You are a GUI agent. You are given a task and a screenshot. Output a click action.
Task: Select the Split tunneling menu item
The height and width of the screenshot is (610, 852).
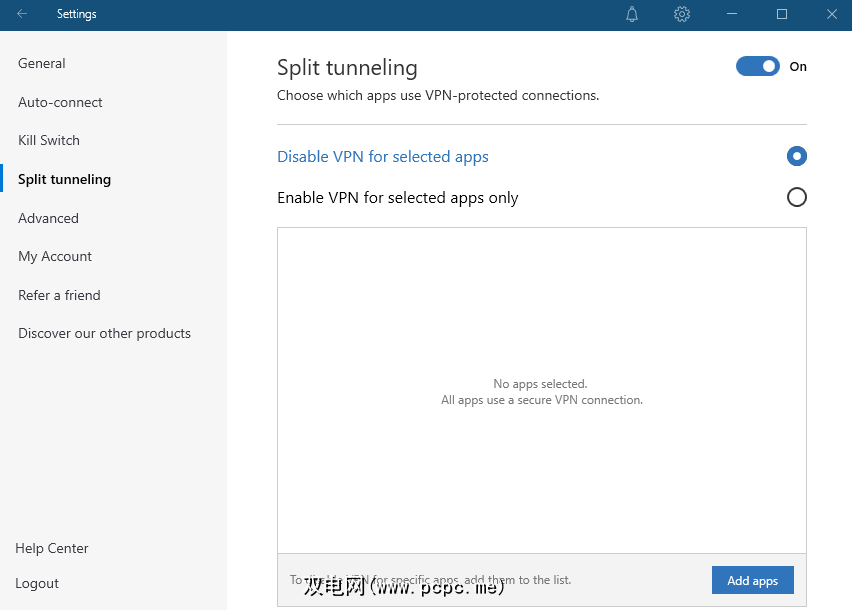(64, 179)
